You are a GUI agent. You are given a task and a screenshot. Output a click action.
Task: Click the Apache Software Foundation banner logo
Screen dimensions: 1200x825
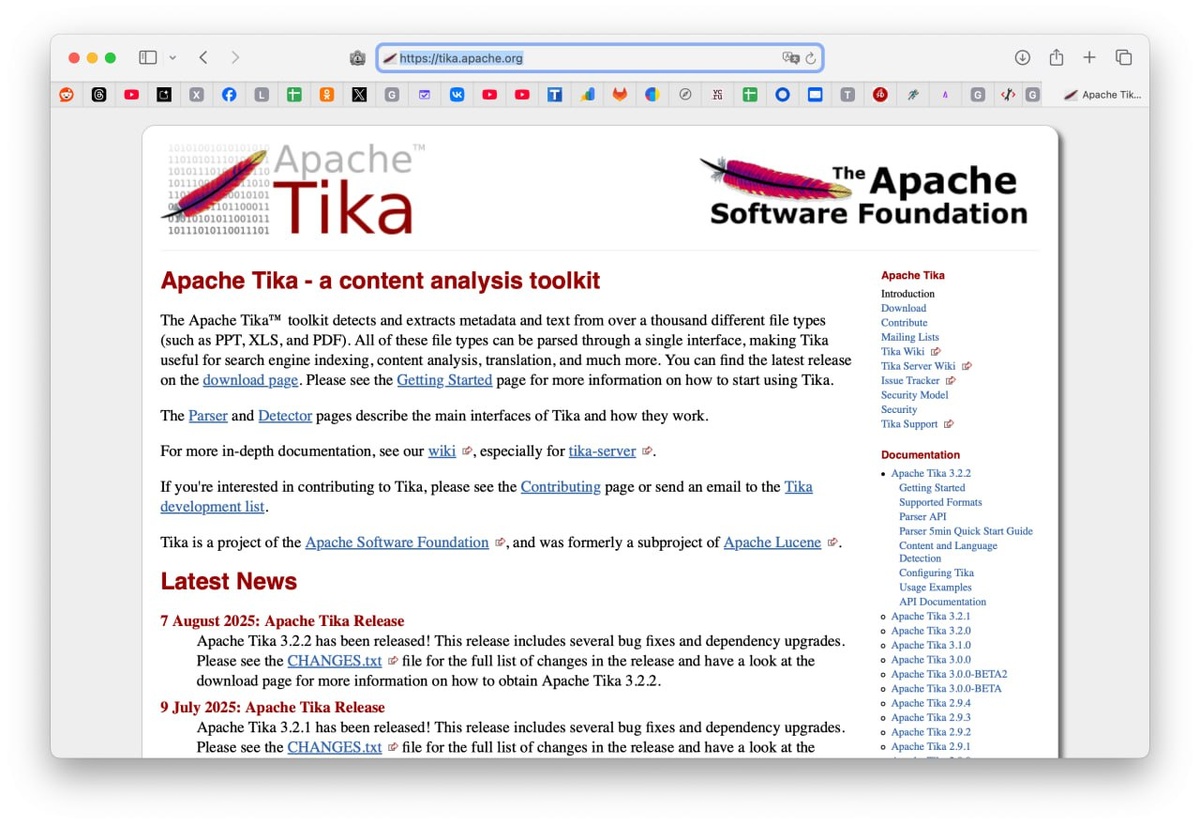[863, 190]
